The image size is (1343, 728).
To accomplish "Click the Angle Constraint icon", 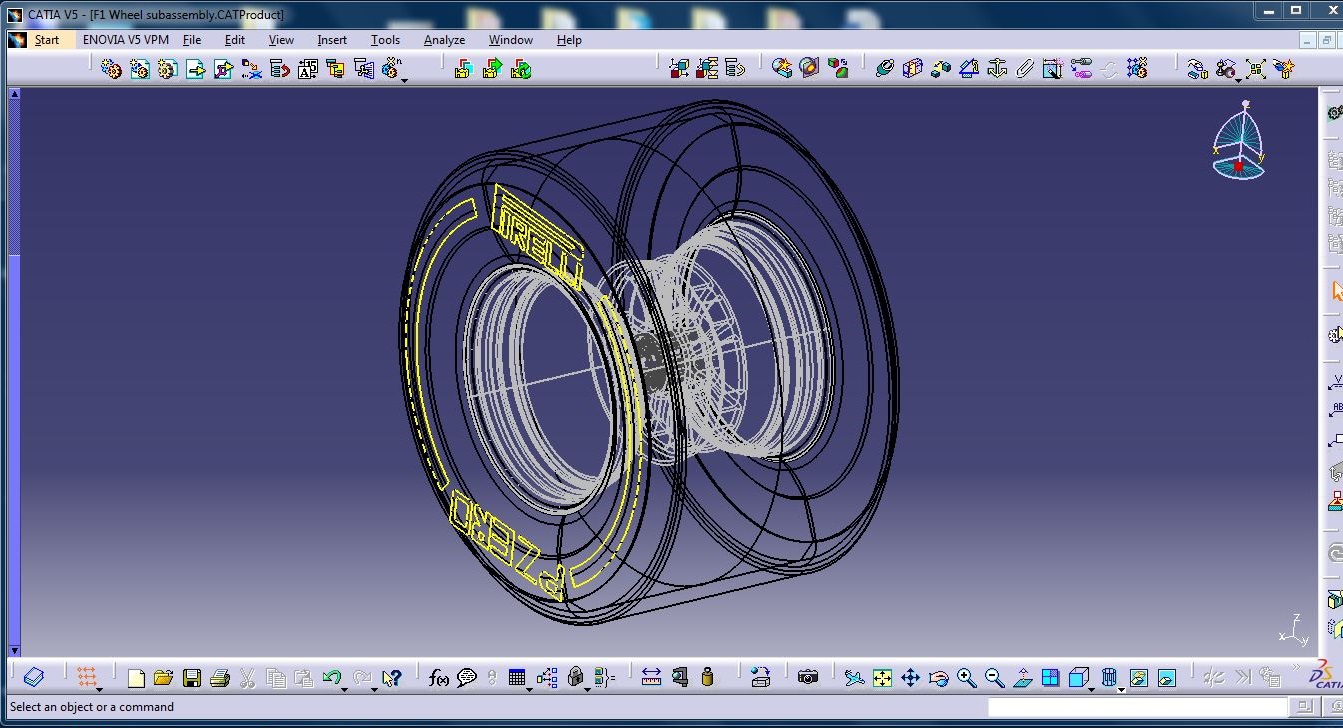I will point(968,68).
